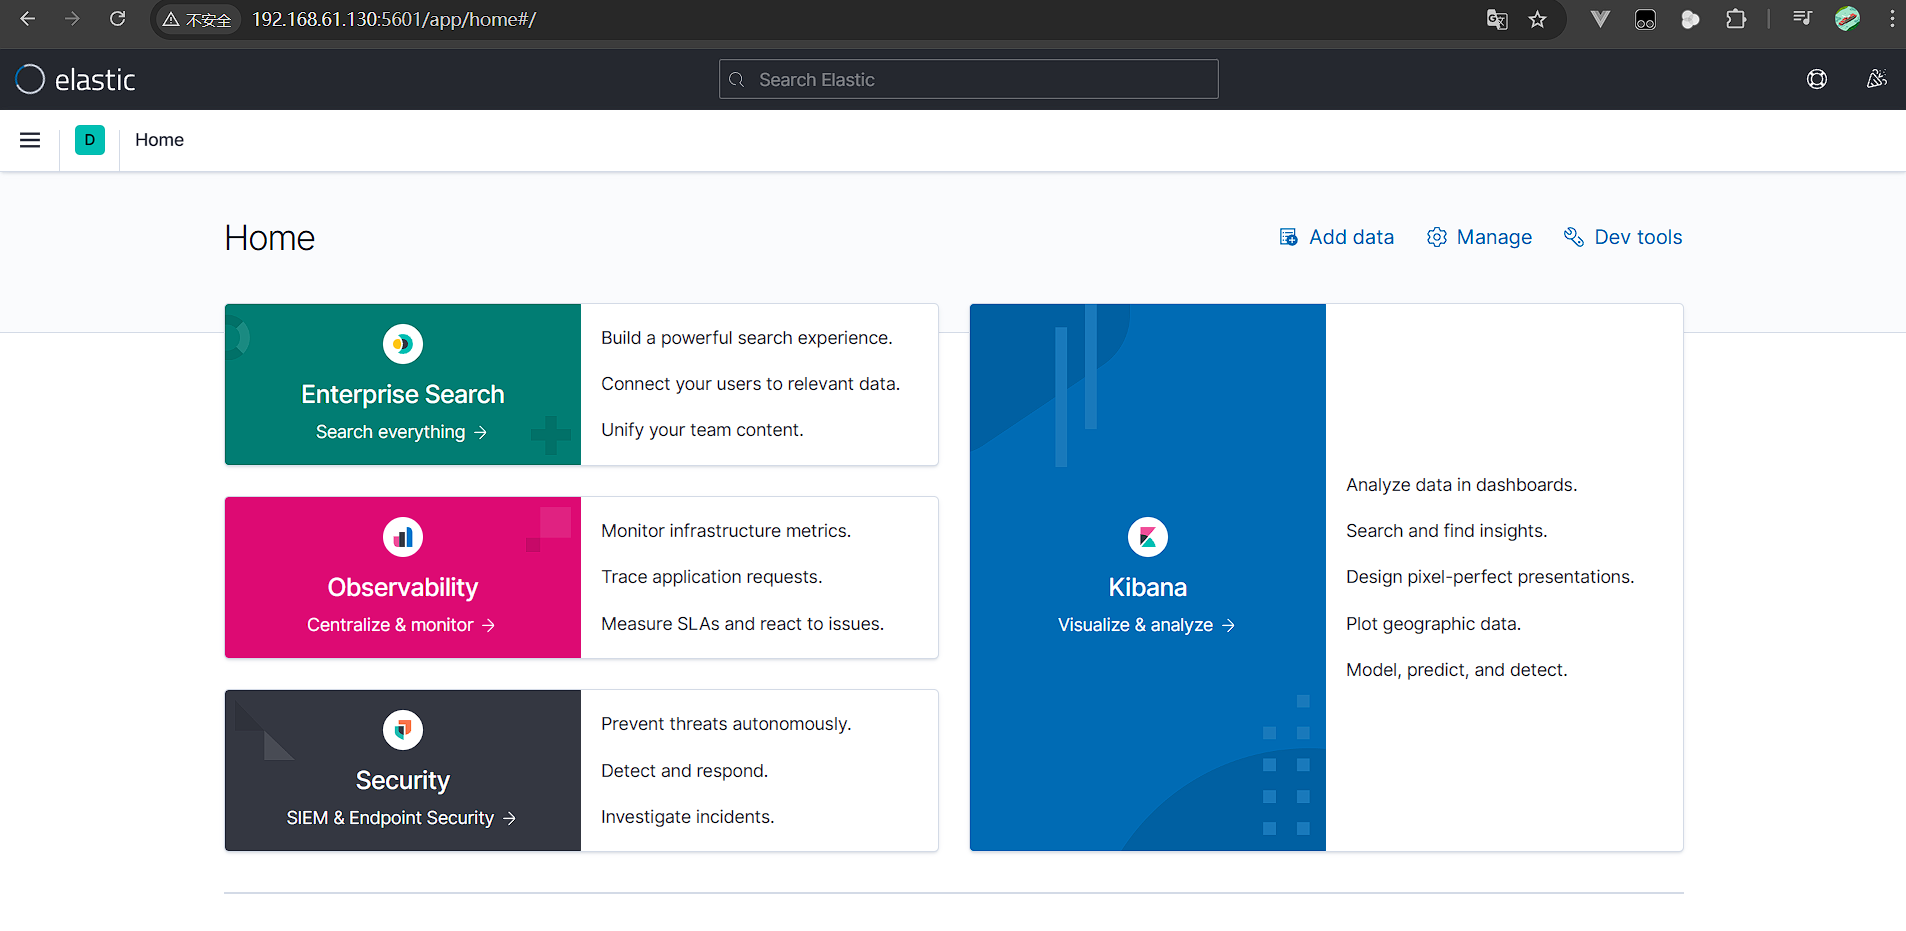Open the hamburger navigation menu
The width and height of the screenshot is (1906, 931).
coord(30,140)
